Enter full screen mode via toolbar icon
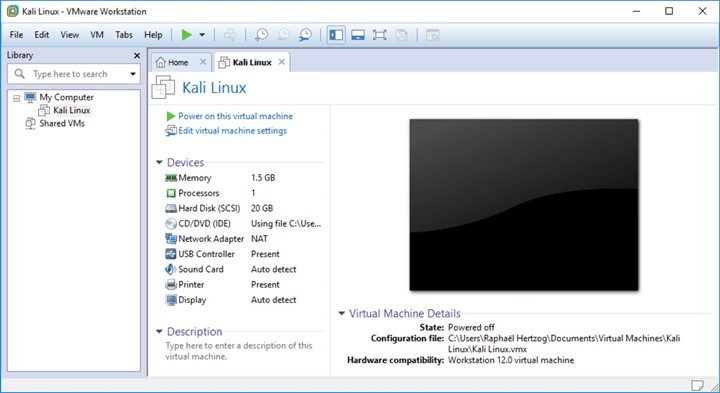The image size is (720, 393). pyautogui.click(x=379, y=35)
